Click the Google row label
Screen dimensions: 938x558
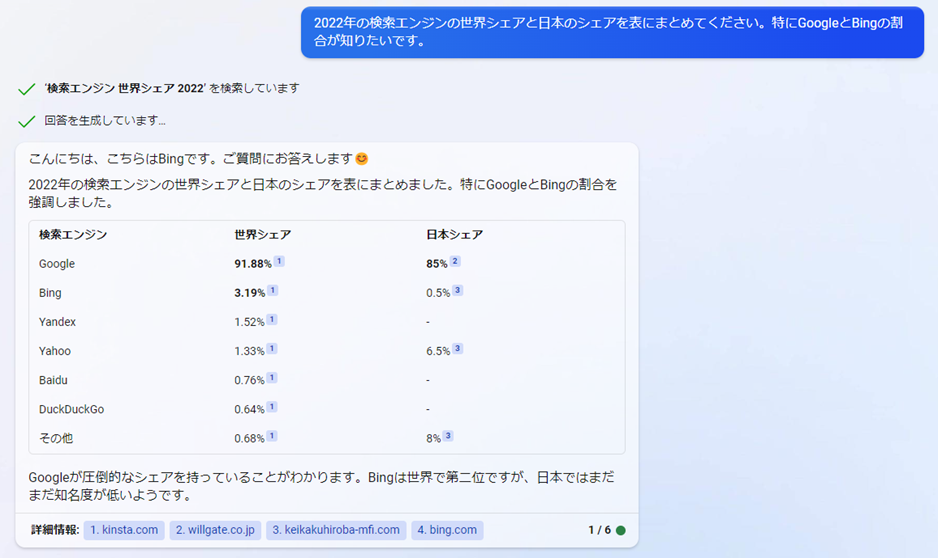57,264
